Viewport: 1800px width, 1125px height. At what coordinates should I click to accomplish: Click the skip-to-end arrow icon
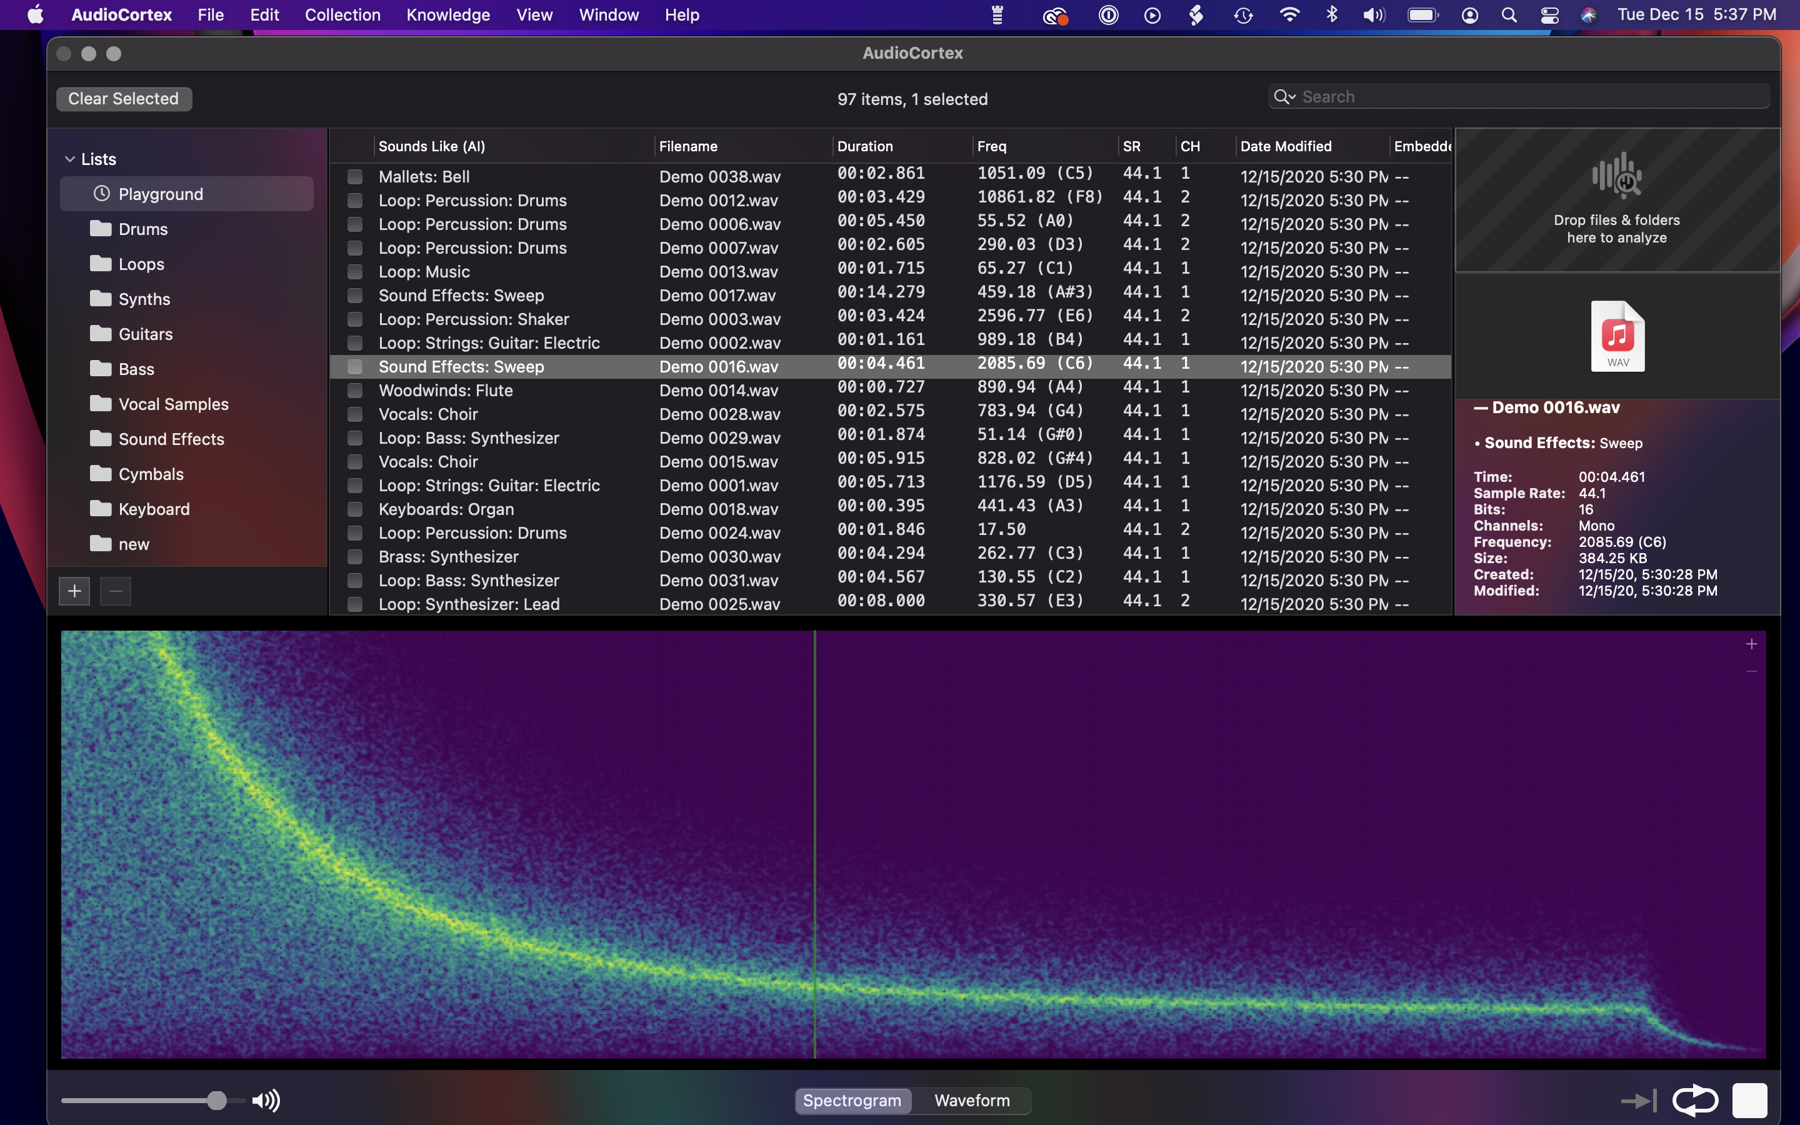click(1638, 1101)
